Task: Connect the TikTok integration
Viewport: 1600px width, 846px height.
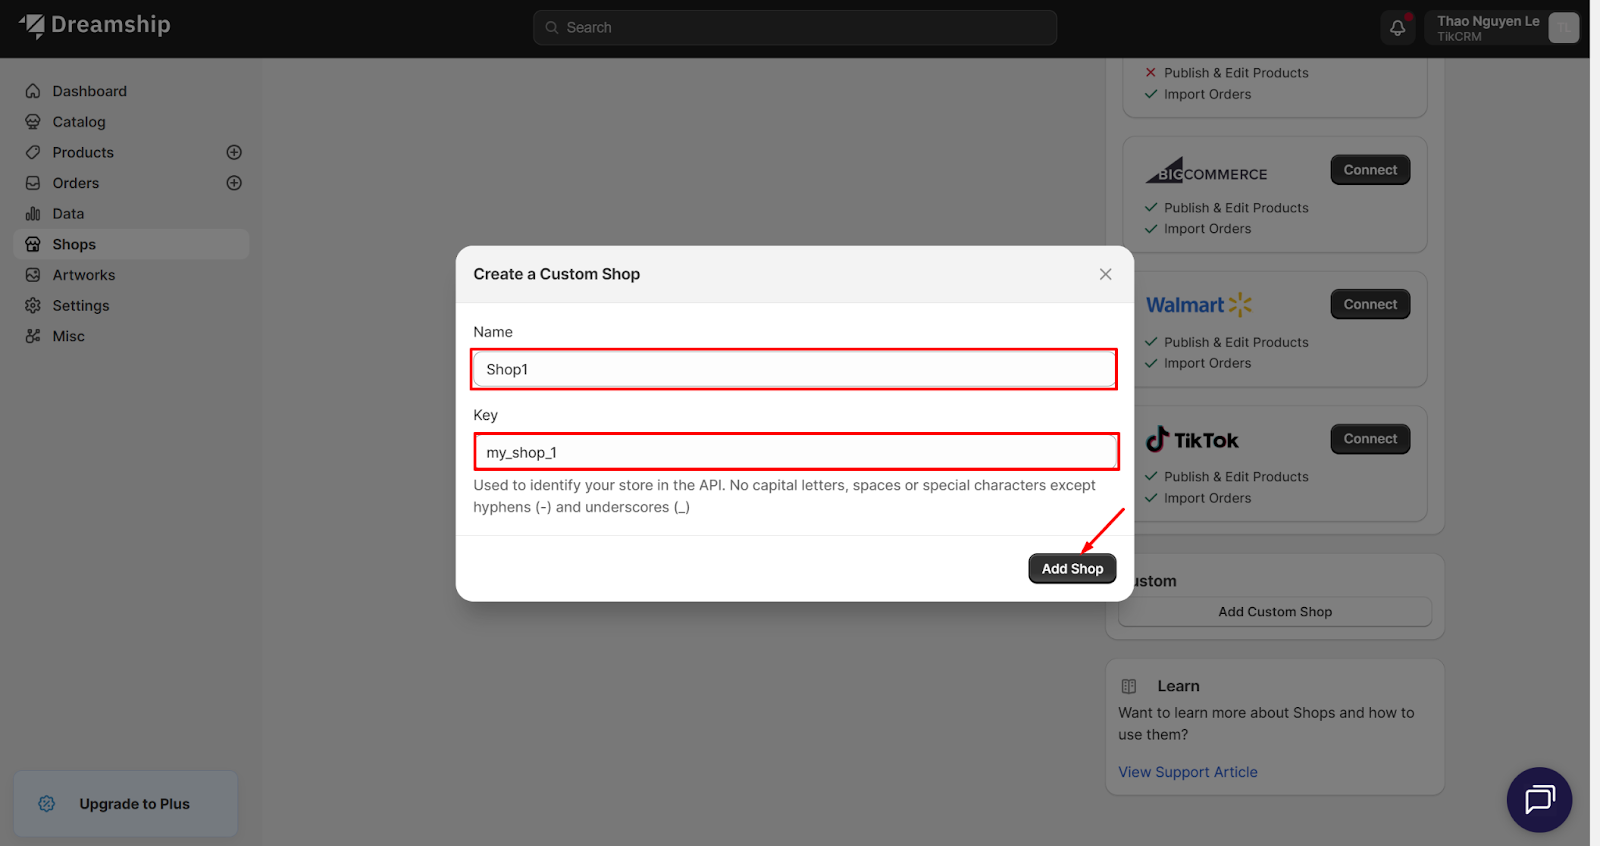Action: coord(1369,439)
